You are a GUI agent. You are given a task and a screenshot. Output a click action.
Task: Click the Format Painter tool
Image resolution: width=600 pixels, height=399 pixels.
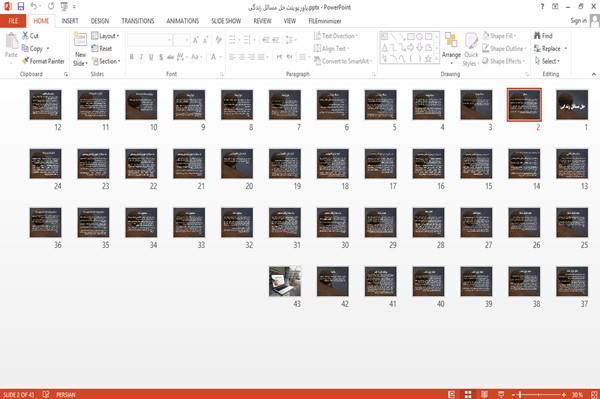(x=43, y=61)
